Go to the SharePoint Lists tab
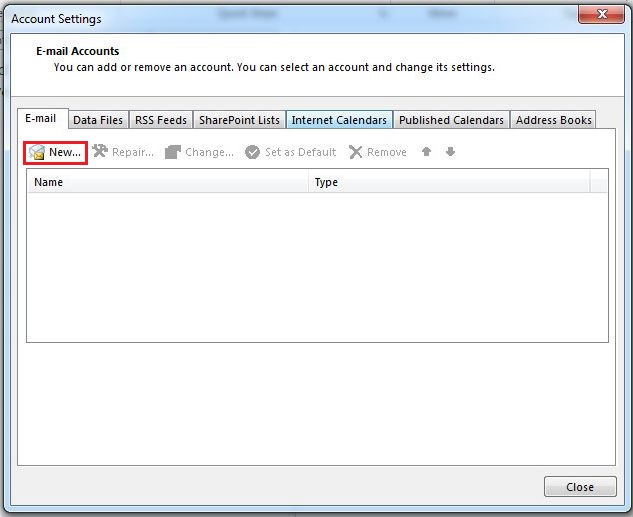633x517 pixels. tap(239, 120)
